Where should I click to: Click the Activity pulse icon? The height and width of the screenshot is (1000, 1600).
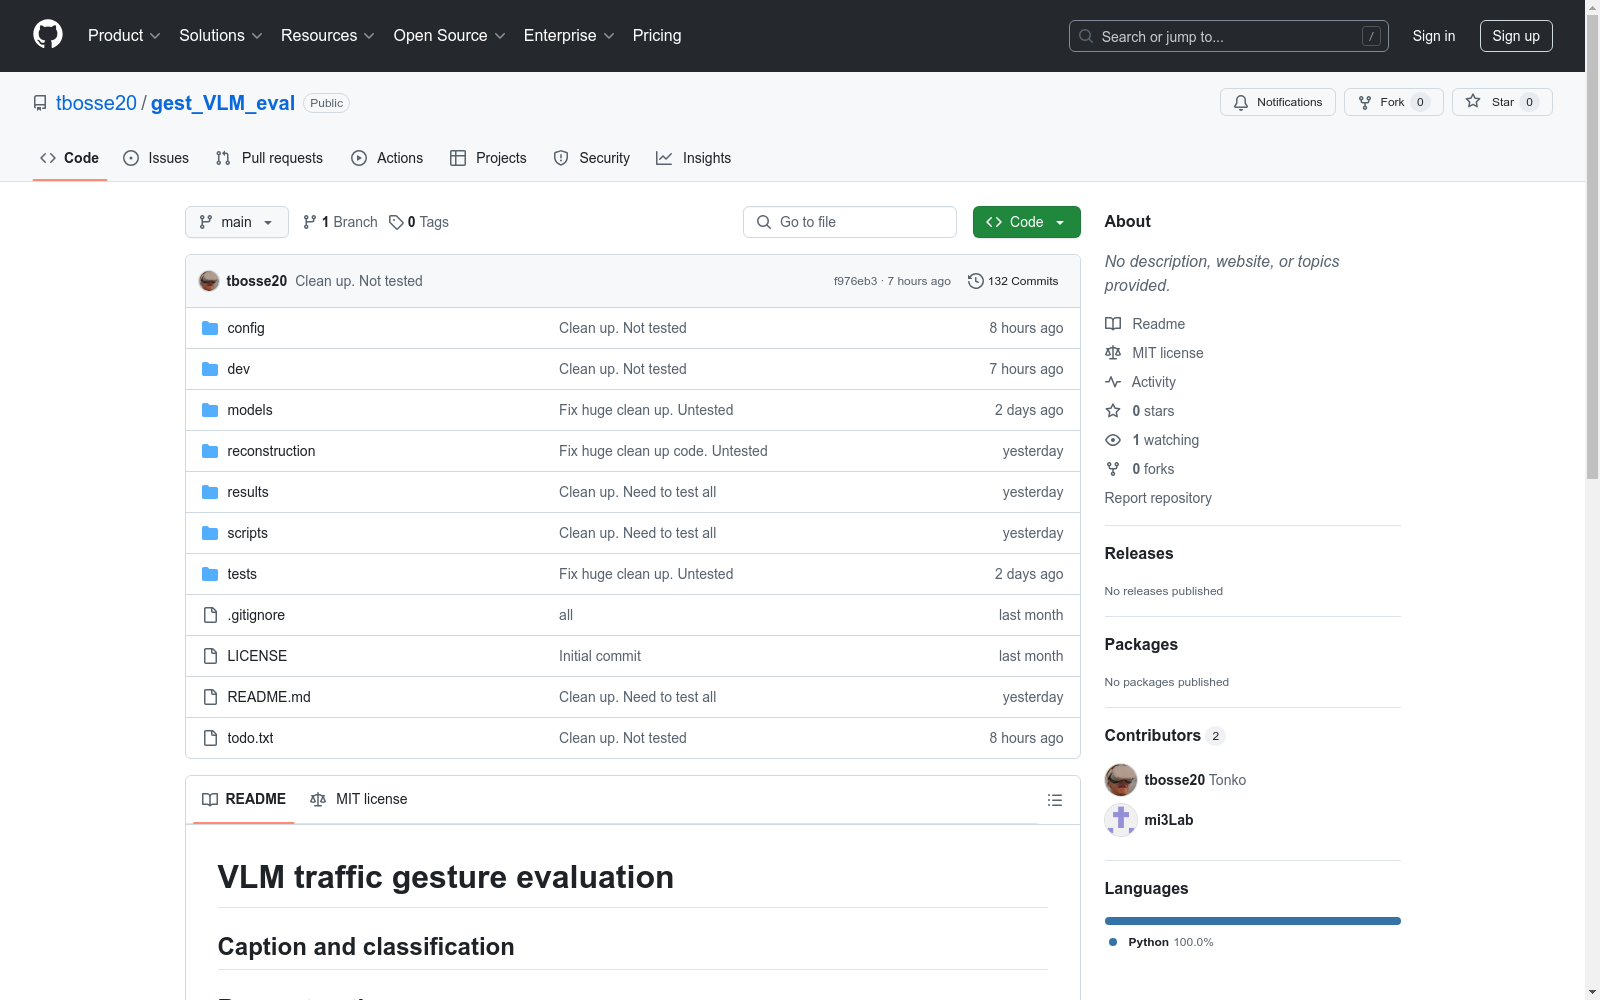1113,382
